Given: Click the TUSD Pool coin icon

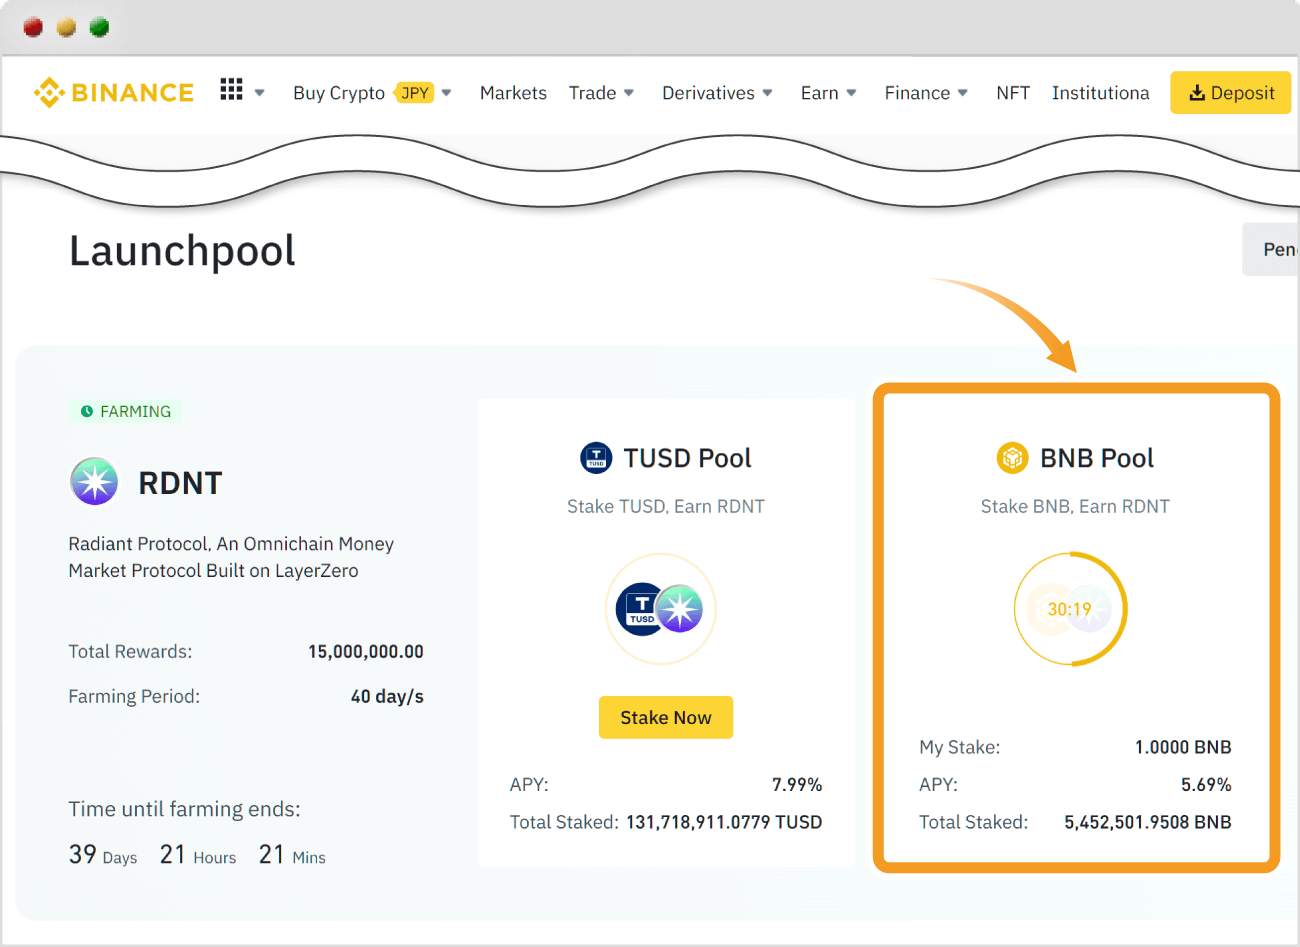Looking at the screenshot, I should 596,458.
